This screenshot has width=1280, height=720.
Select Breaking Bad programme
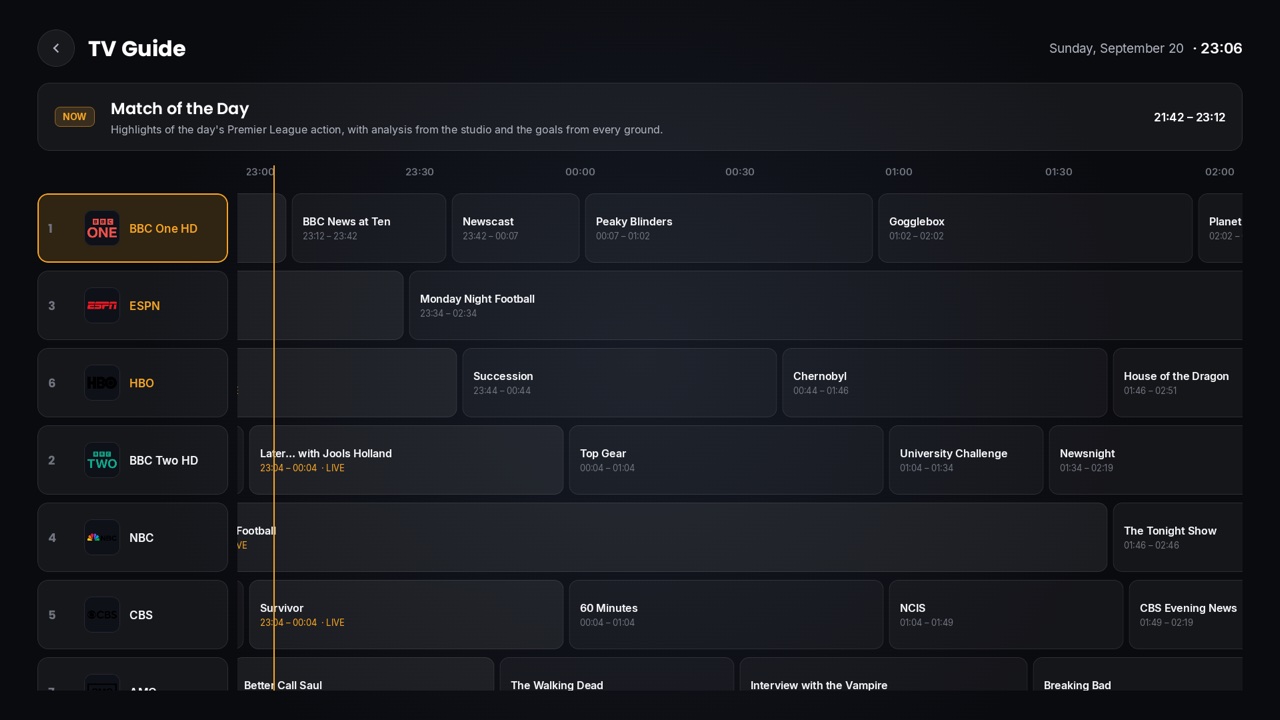pyautogui.click(x=1137, y=675)
